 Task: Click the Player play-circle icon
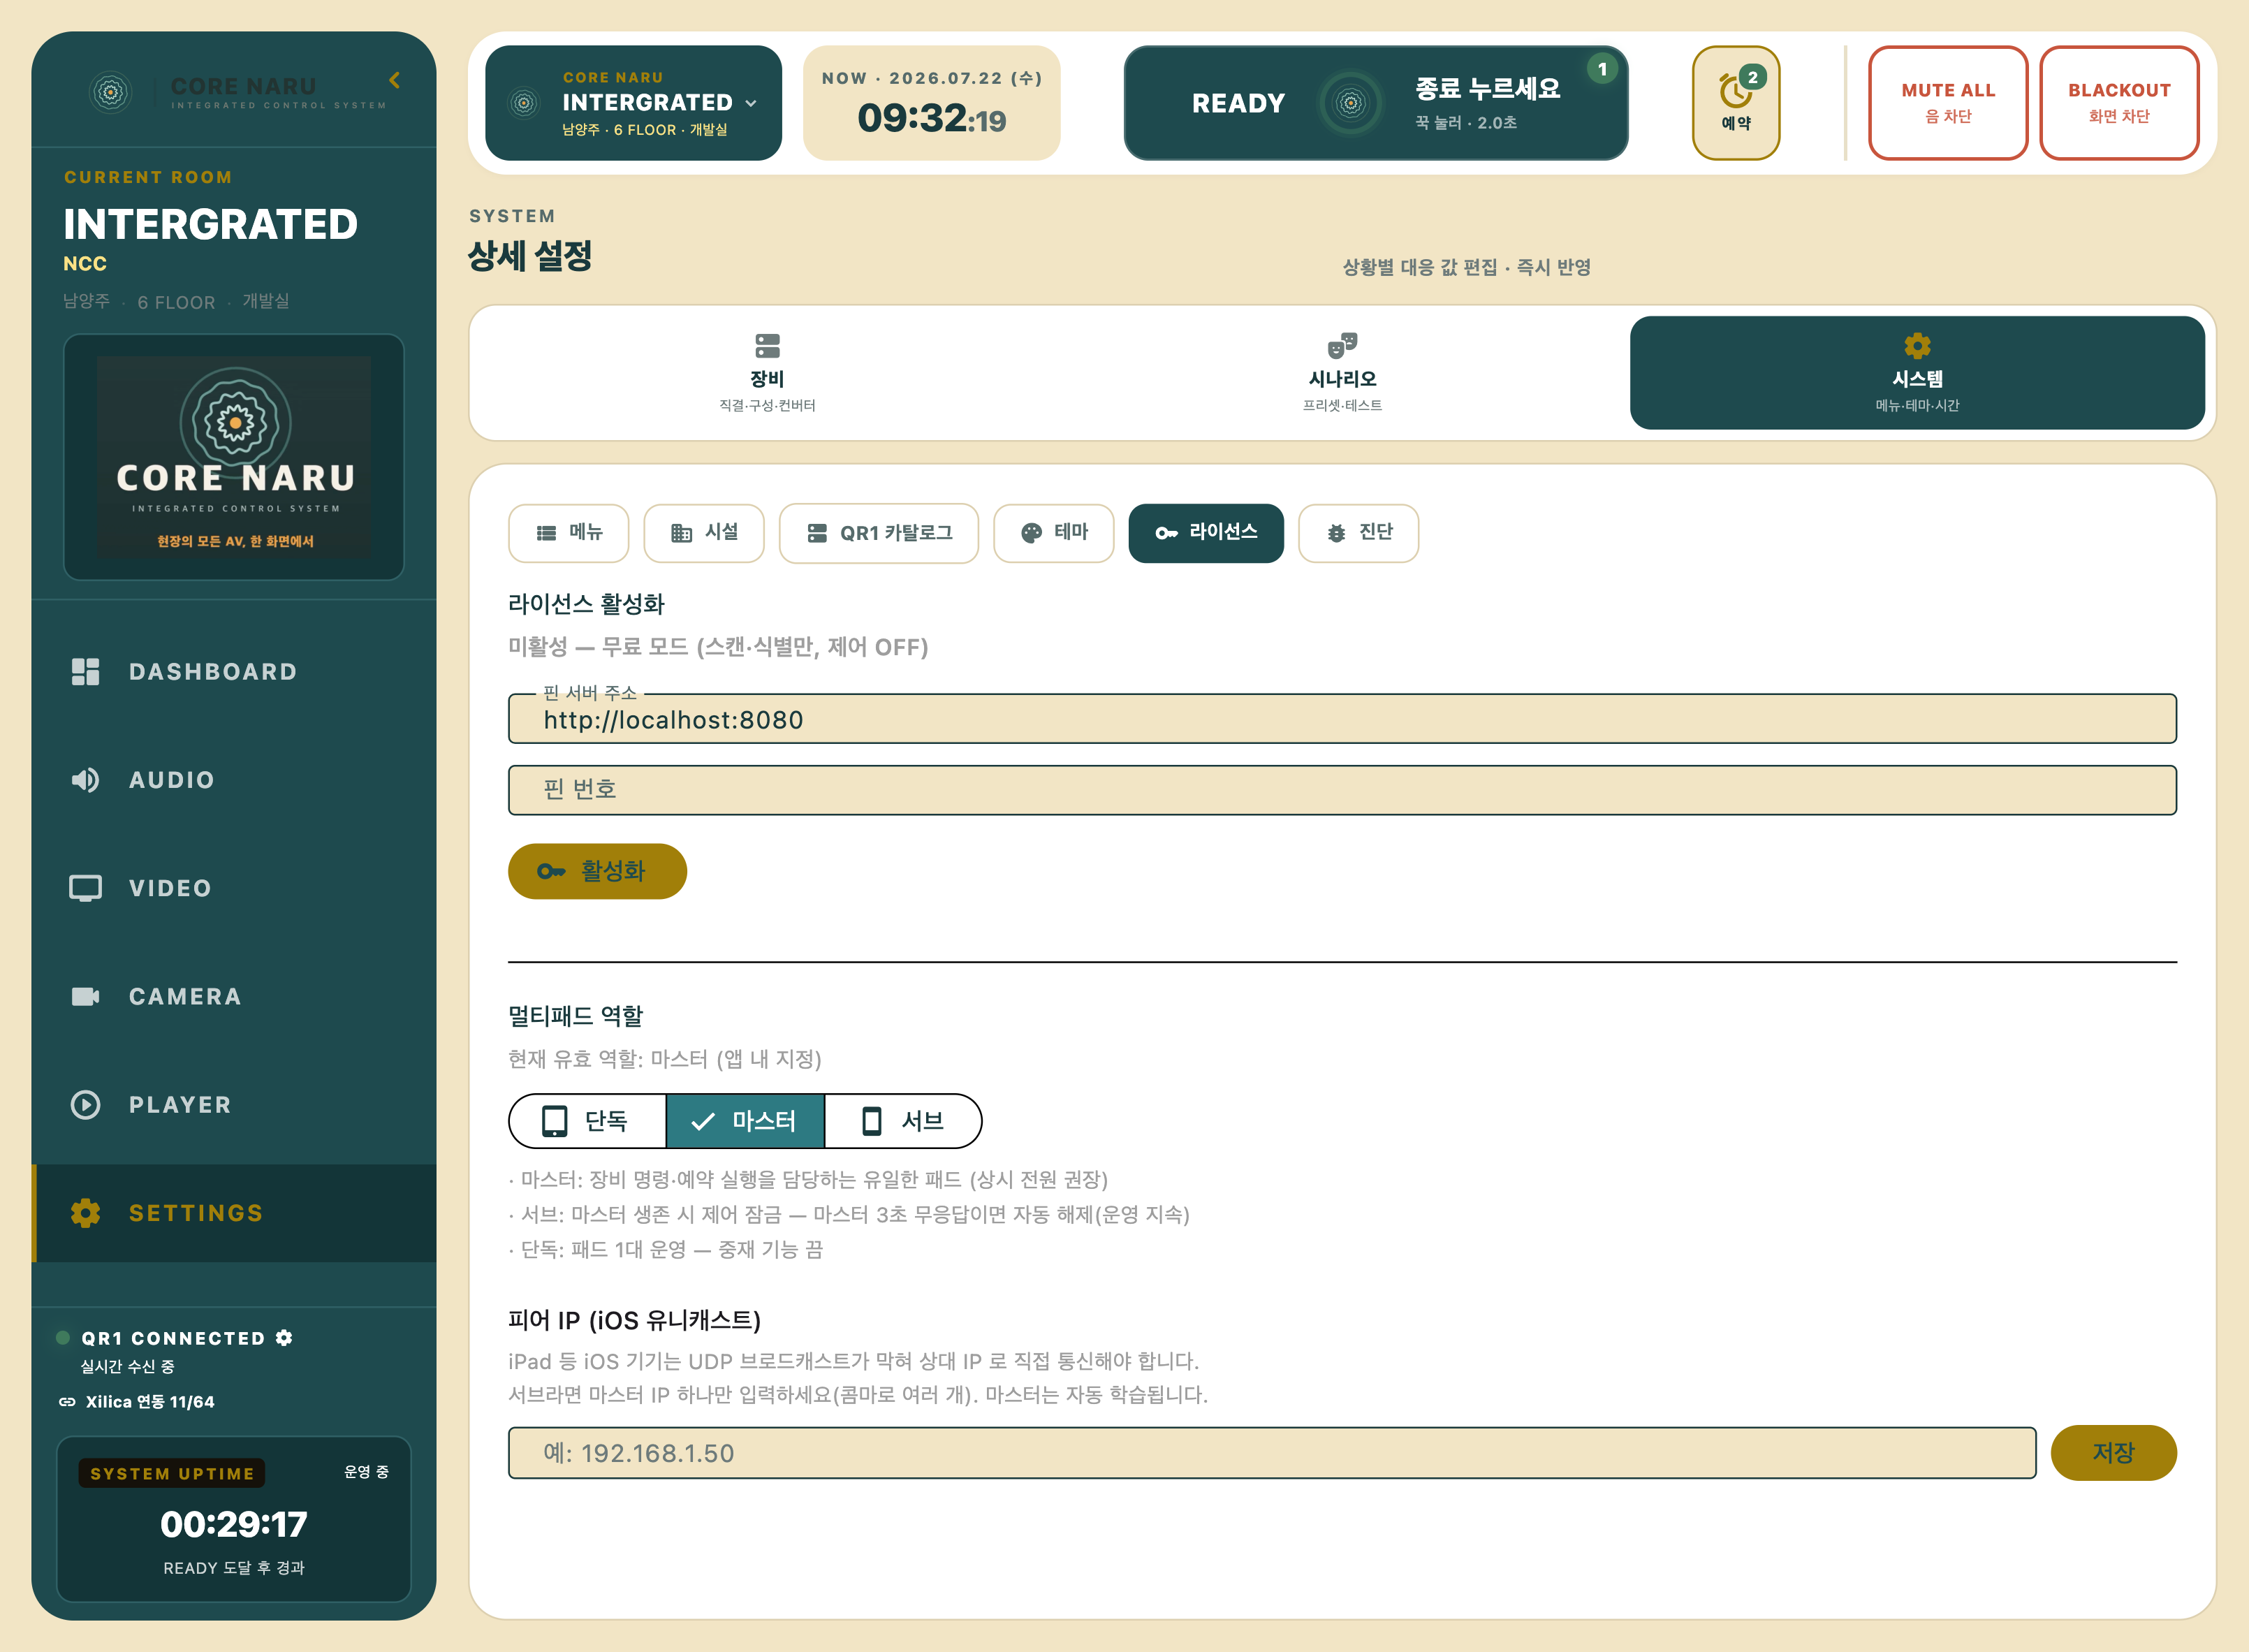[86, 1104]
